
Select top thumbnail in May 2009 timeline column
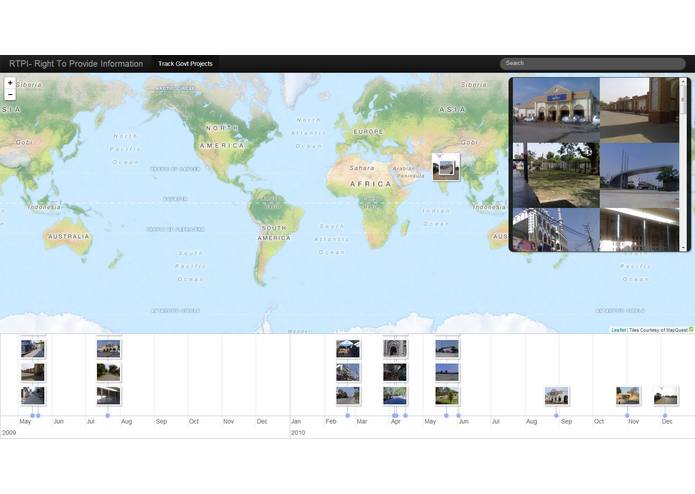[x=33, y=349]
